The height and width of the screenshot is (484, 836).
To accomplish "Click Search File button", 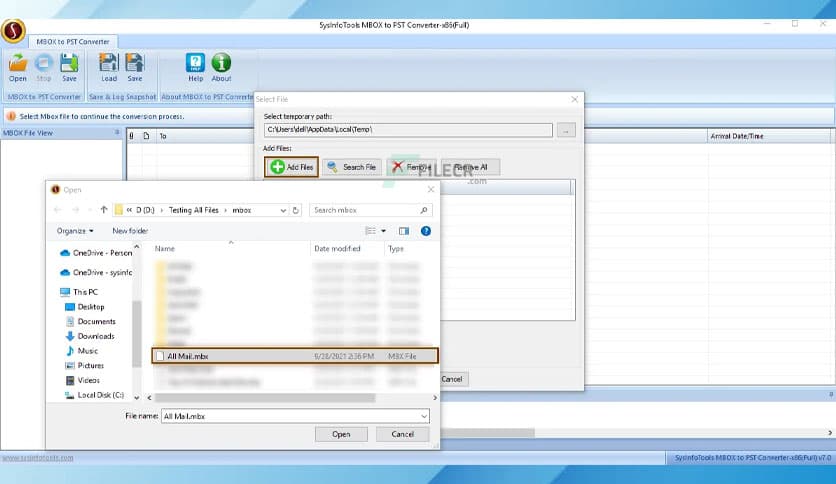I will 352,167.
